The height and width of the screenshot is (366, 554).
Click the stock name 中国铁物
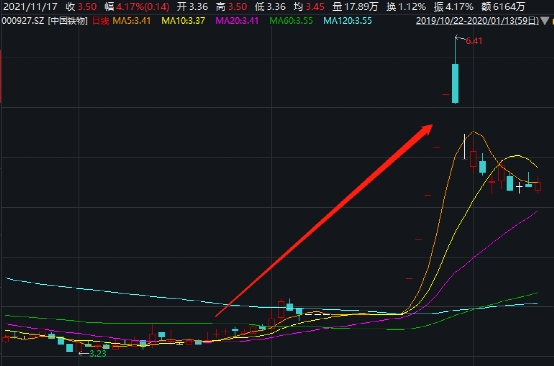click(67, 21)
